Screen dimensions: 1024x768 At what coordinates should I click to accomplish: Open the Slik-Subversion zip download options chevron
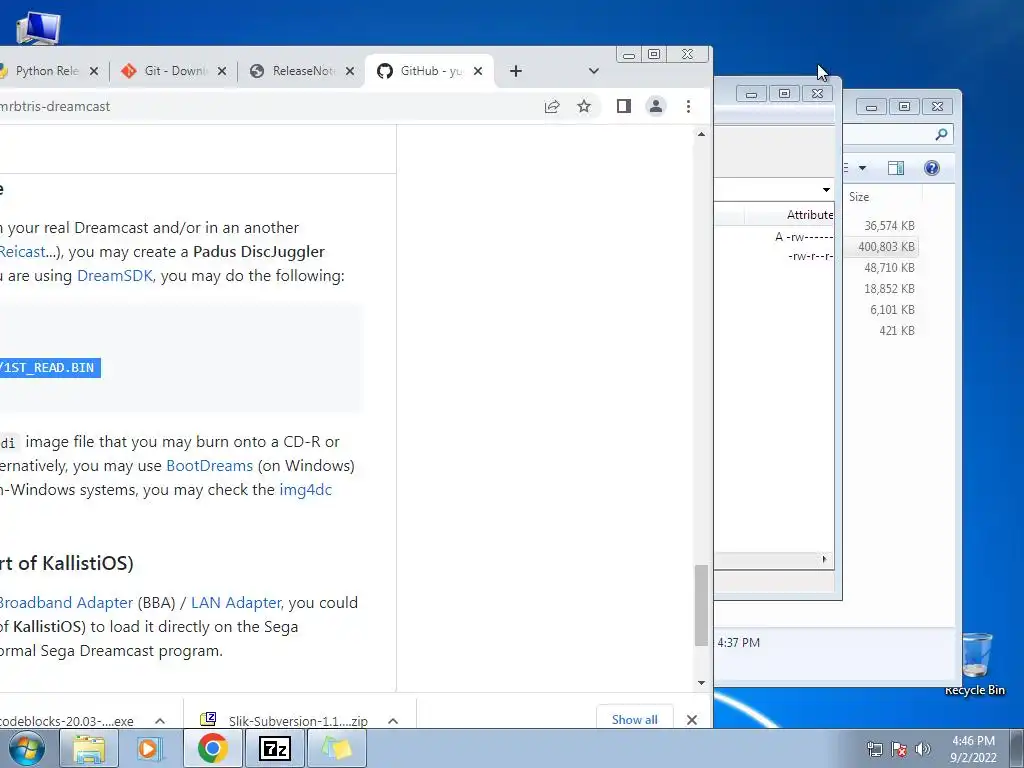pos(393,721)
